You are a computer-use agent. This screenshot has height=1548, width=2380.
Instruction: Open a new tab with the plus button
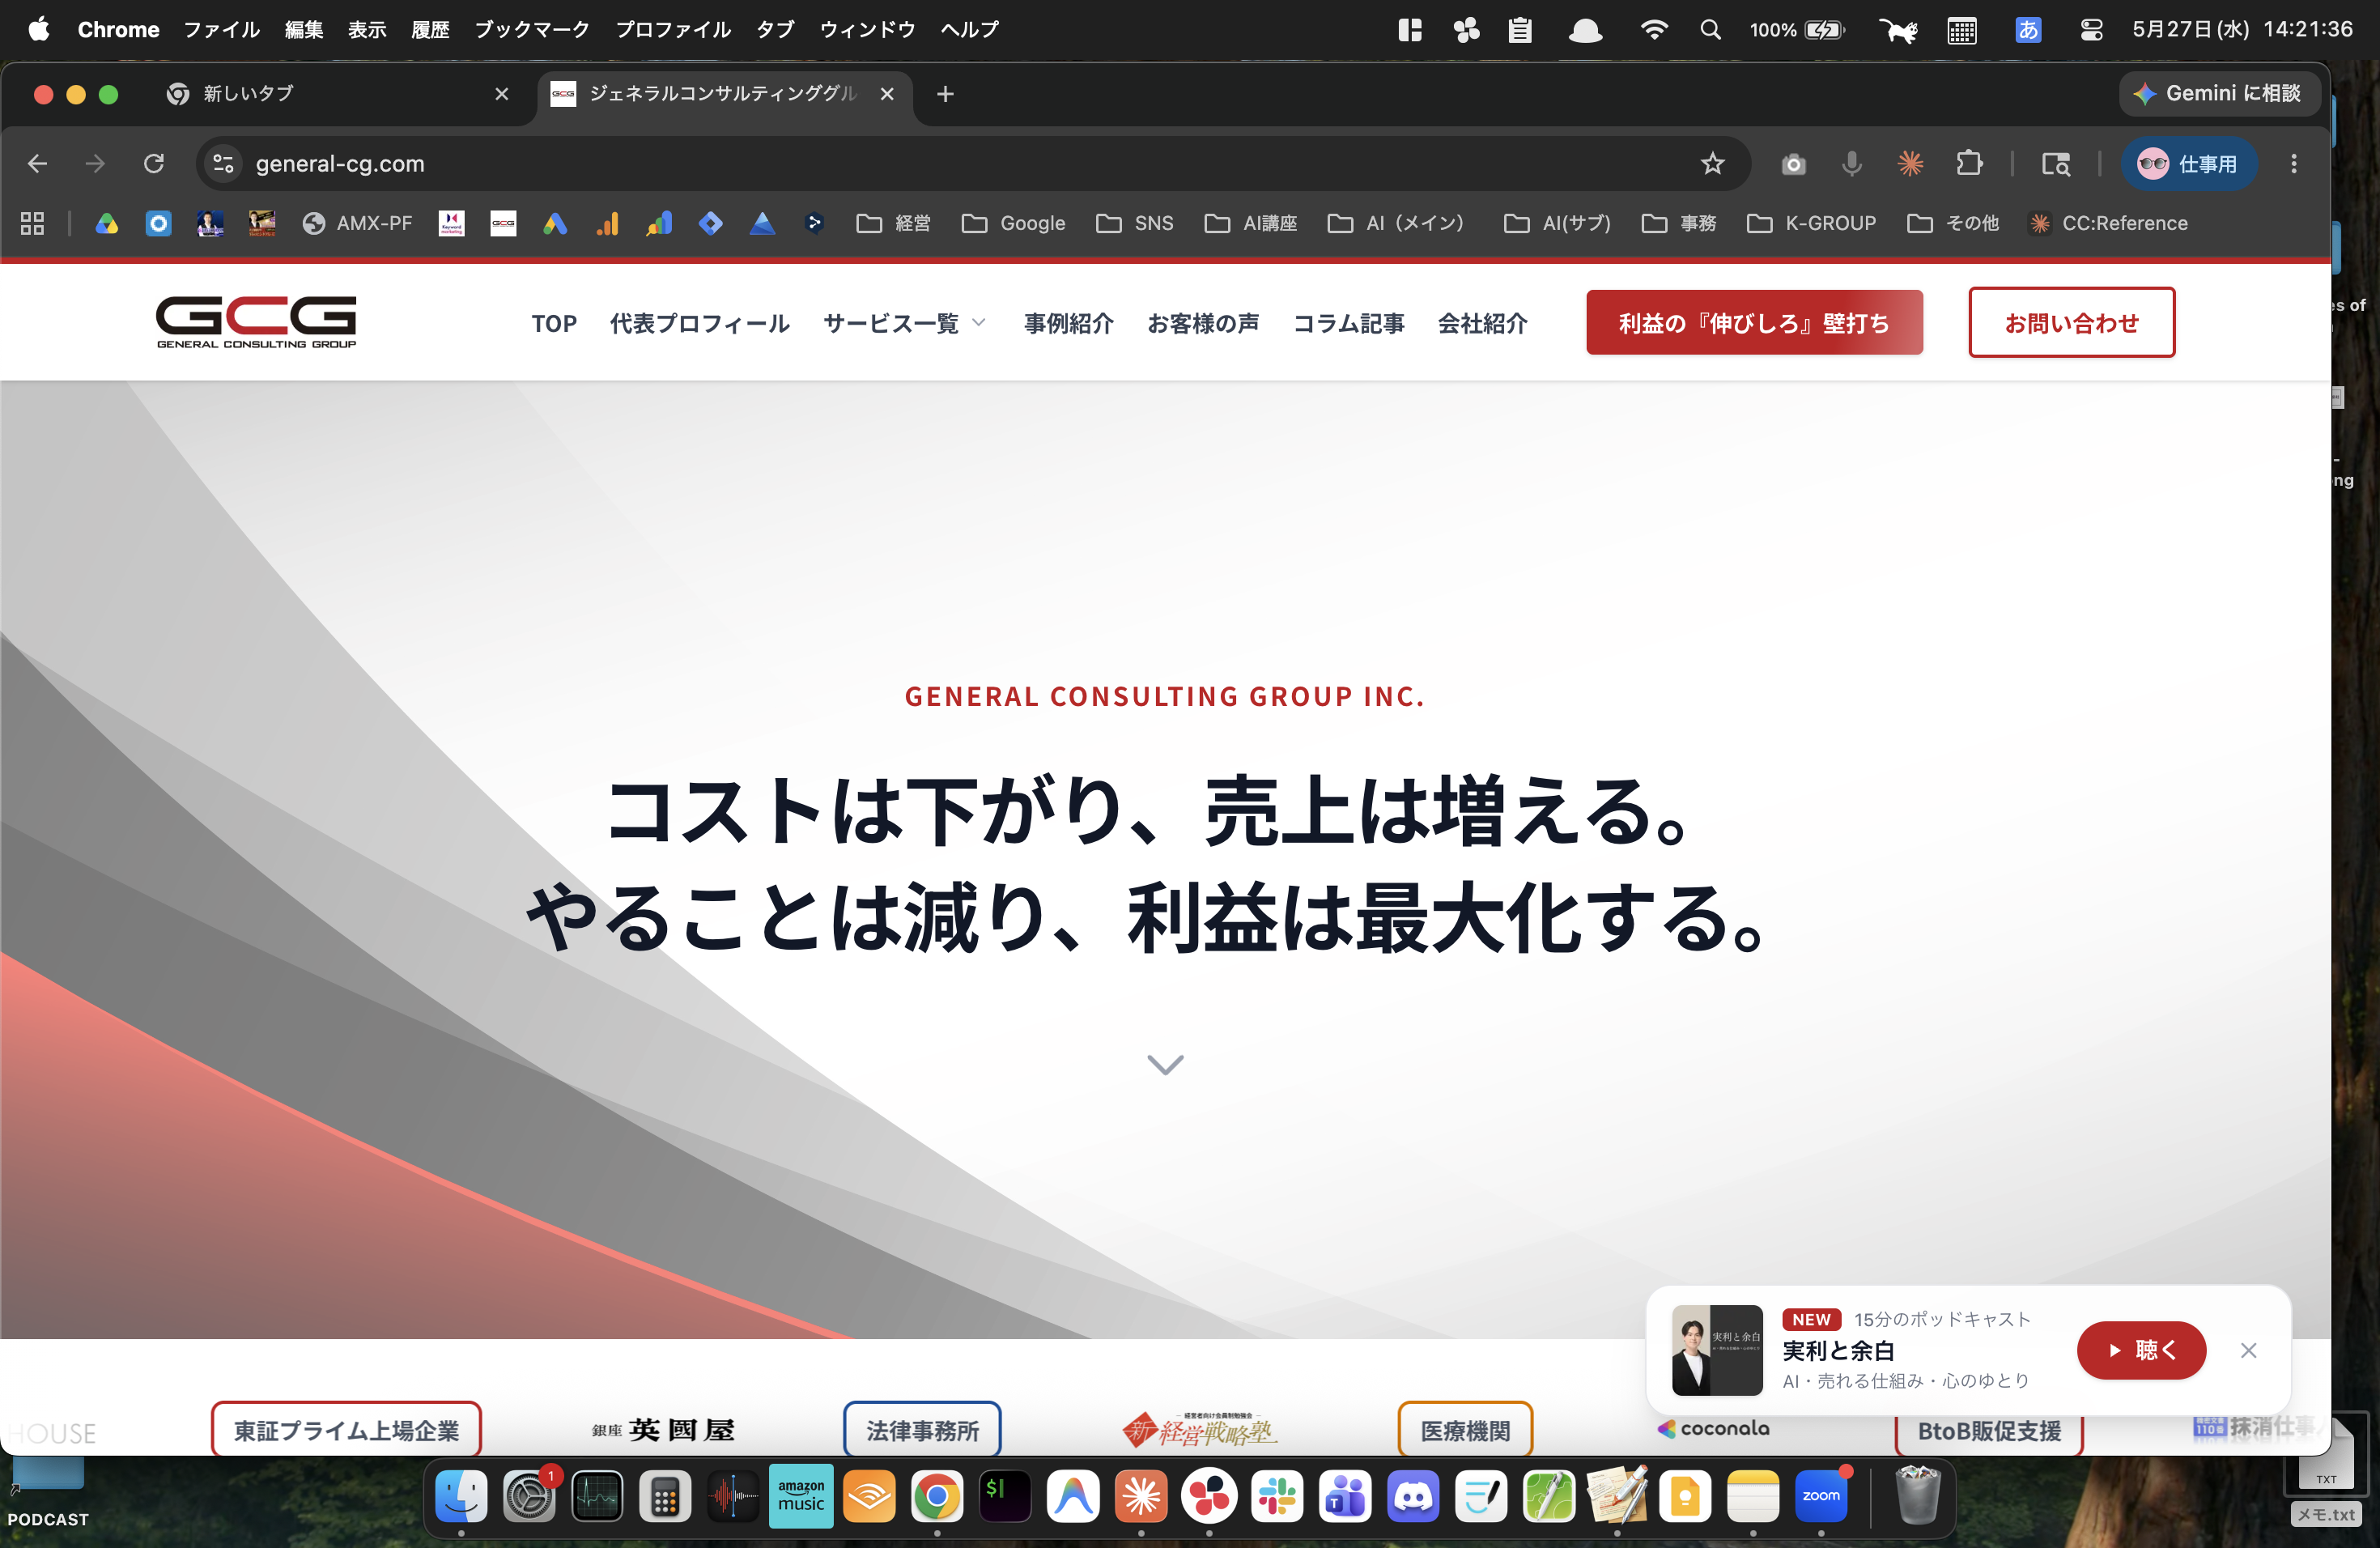point(945,93)
